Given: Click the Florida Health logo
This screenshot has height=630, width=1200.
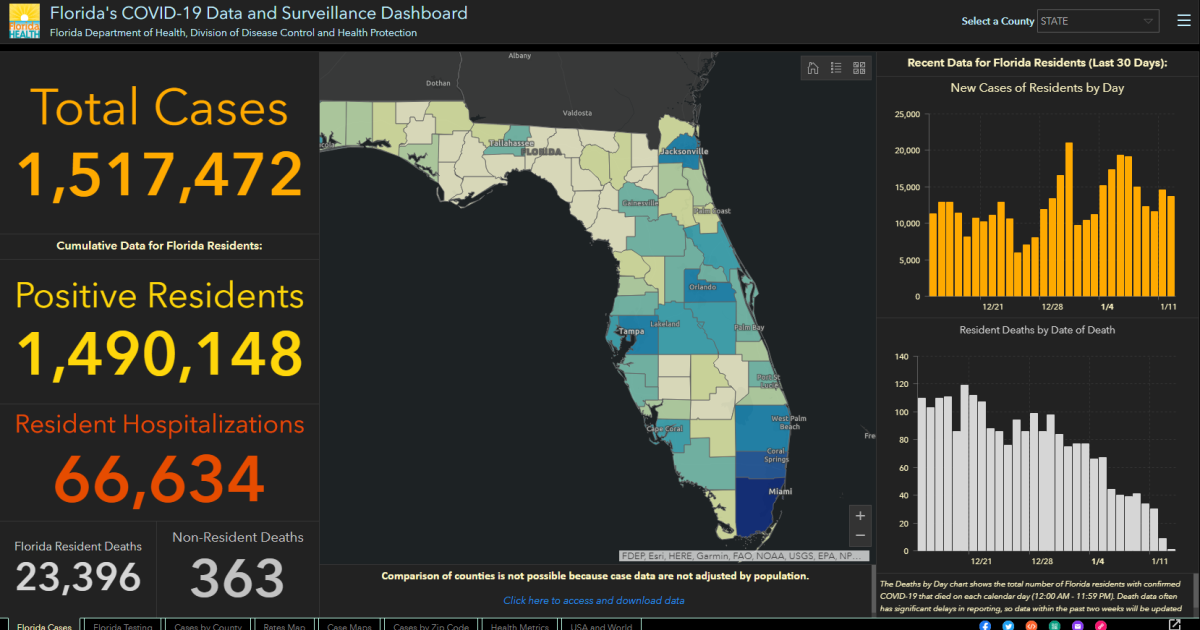Looking at the screenshot, I should [x=25, y=21].
